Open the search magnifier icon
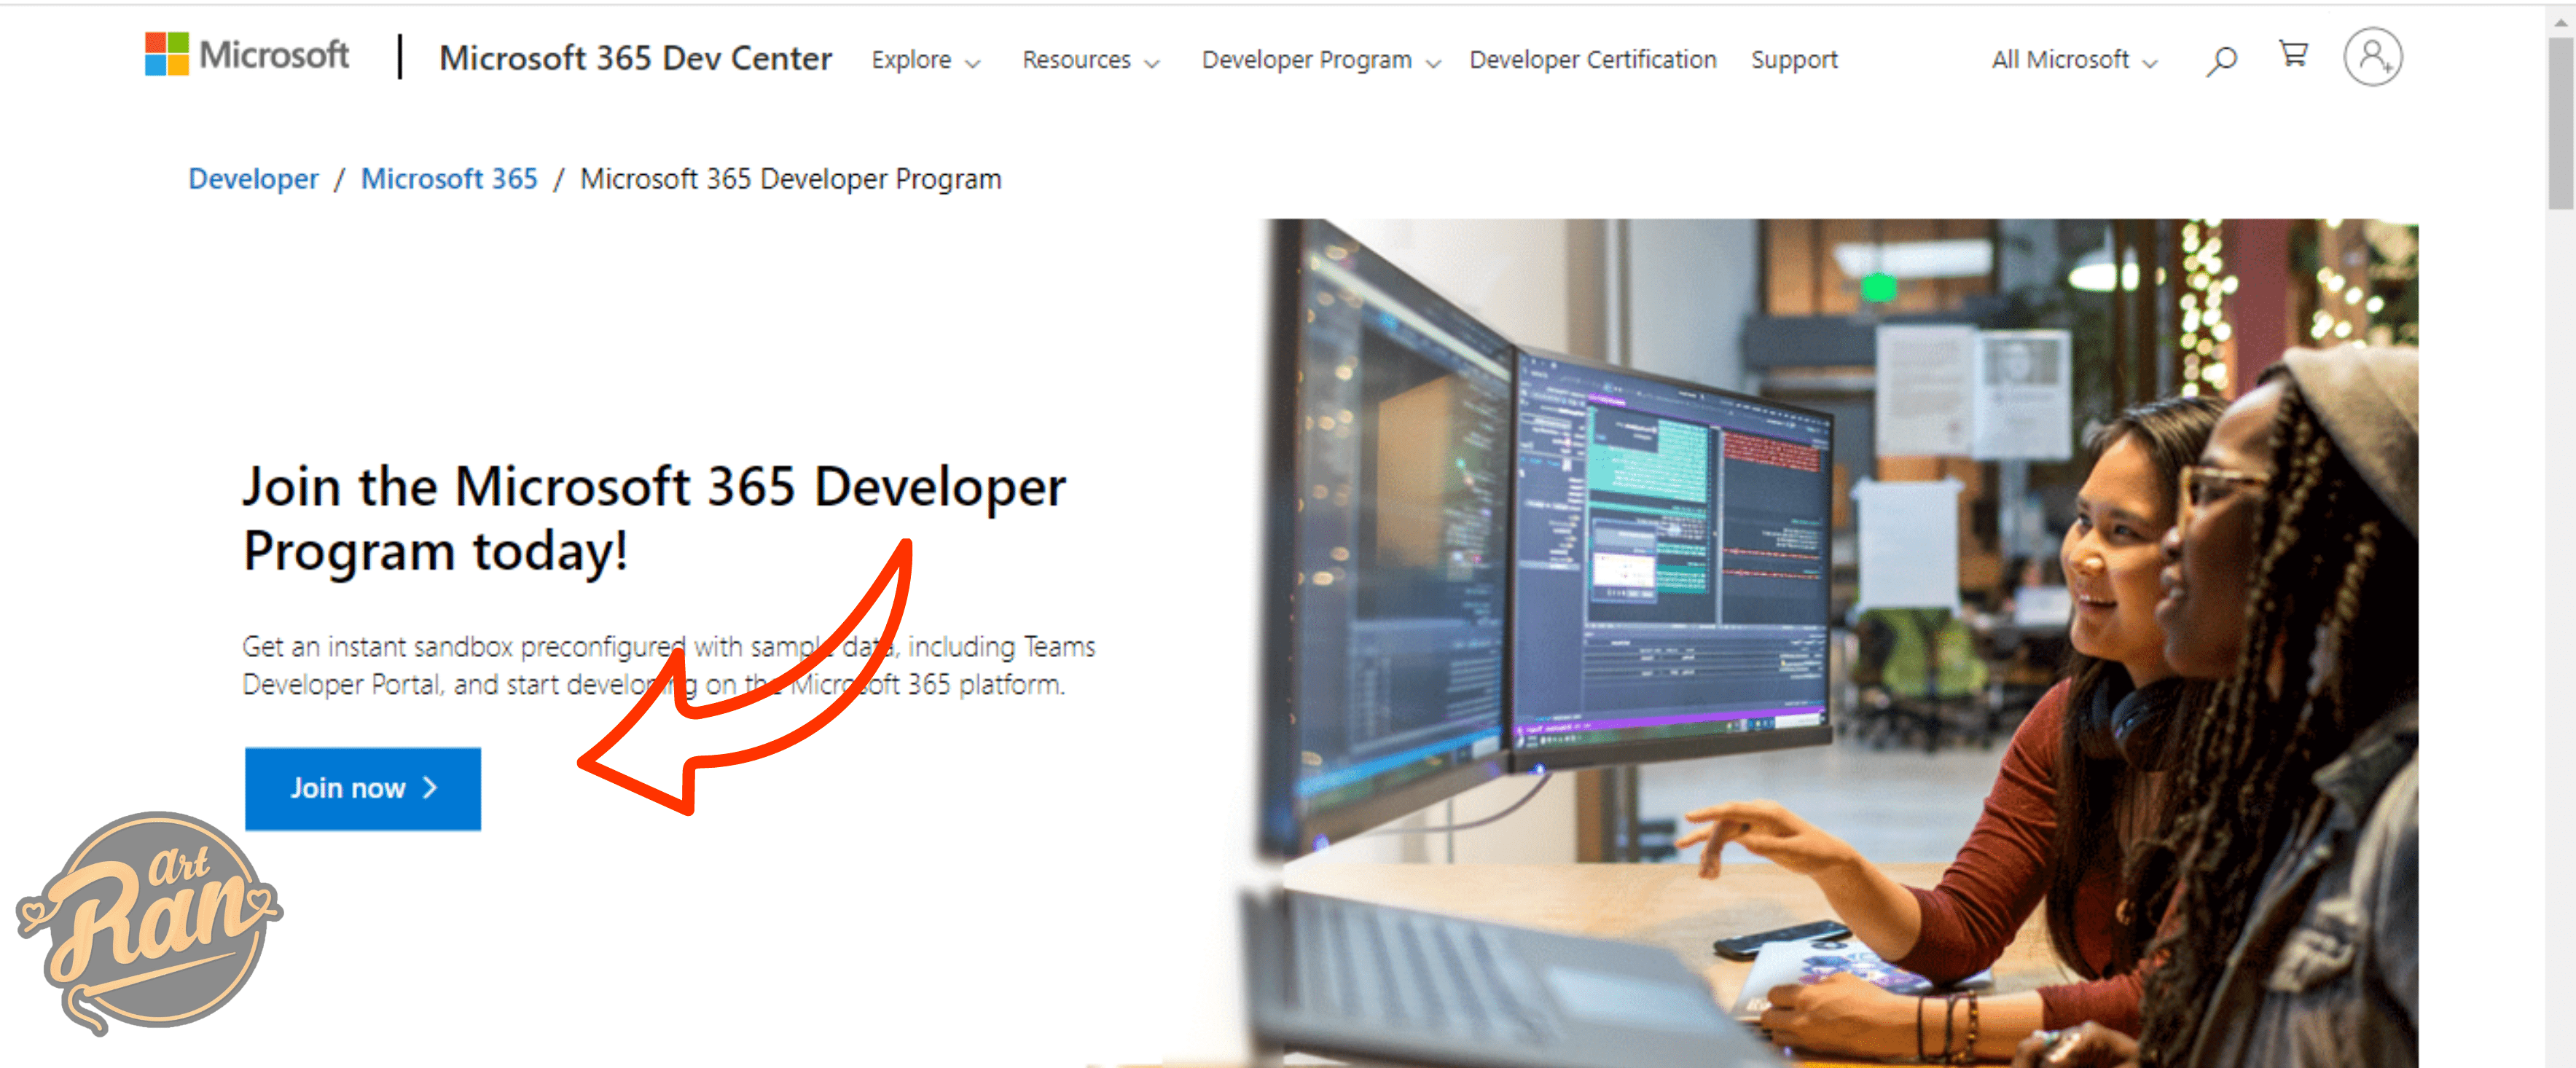2576x1068 pixels. [x=2221, y=60]
